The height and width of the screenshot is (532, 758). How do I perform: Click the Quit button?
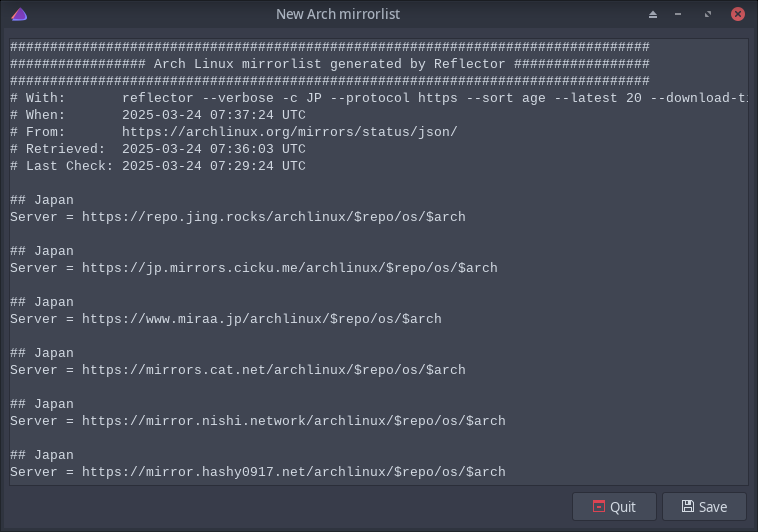pos(614,506)
